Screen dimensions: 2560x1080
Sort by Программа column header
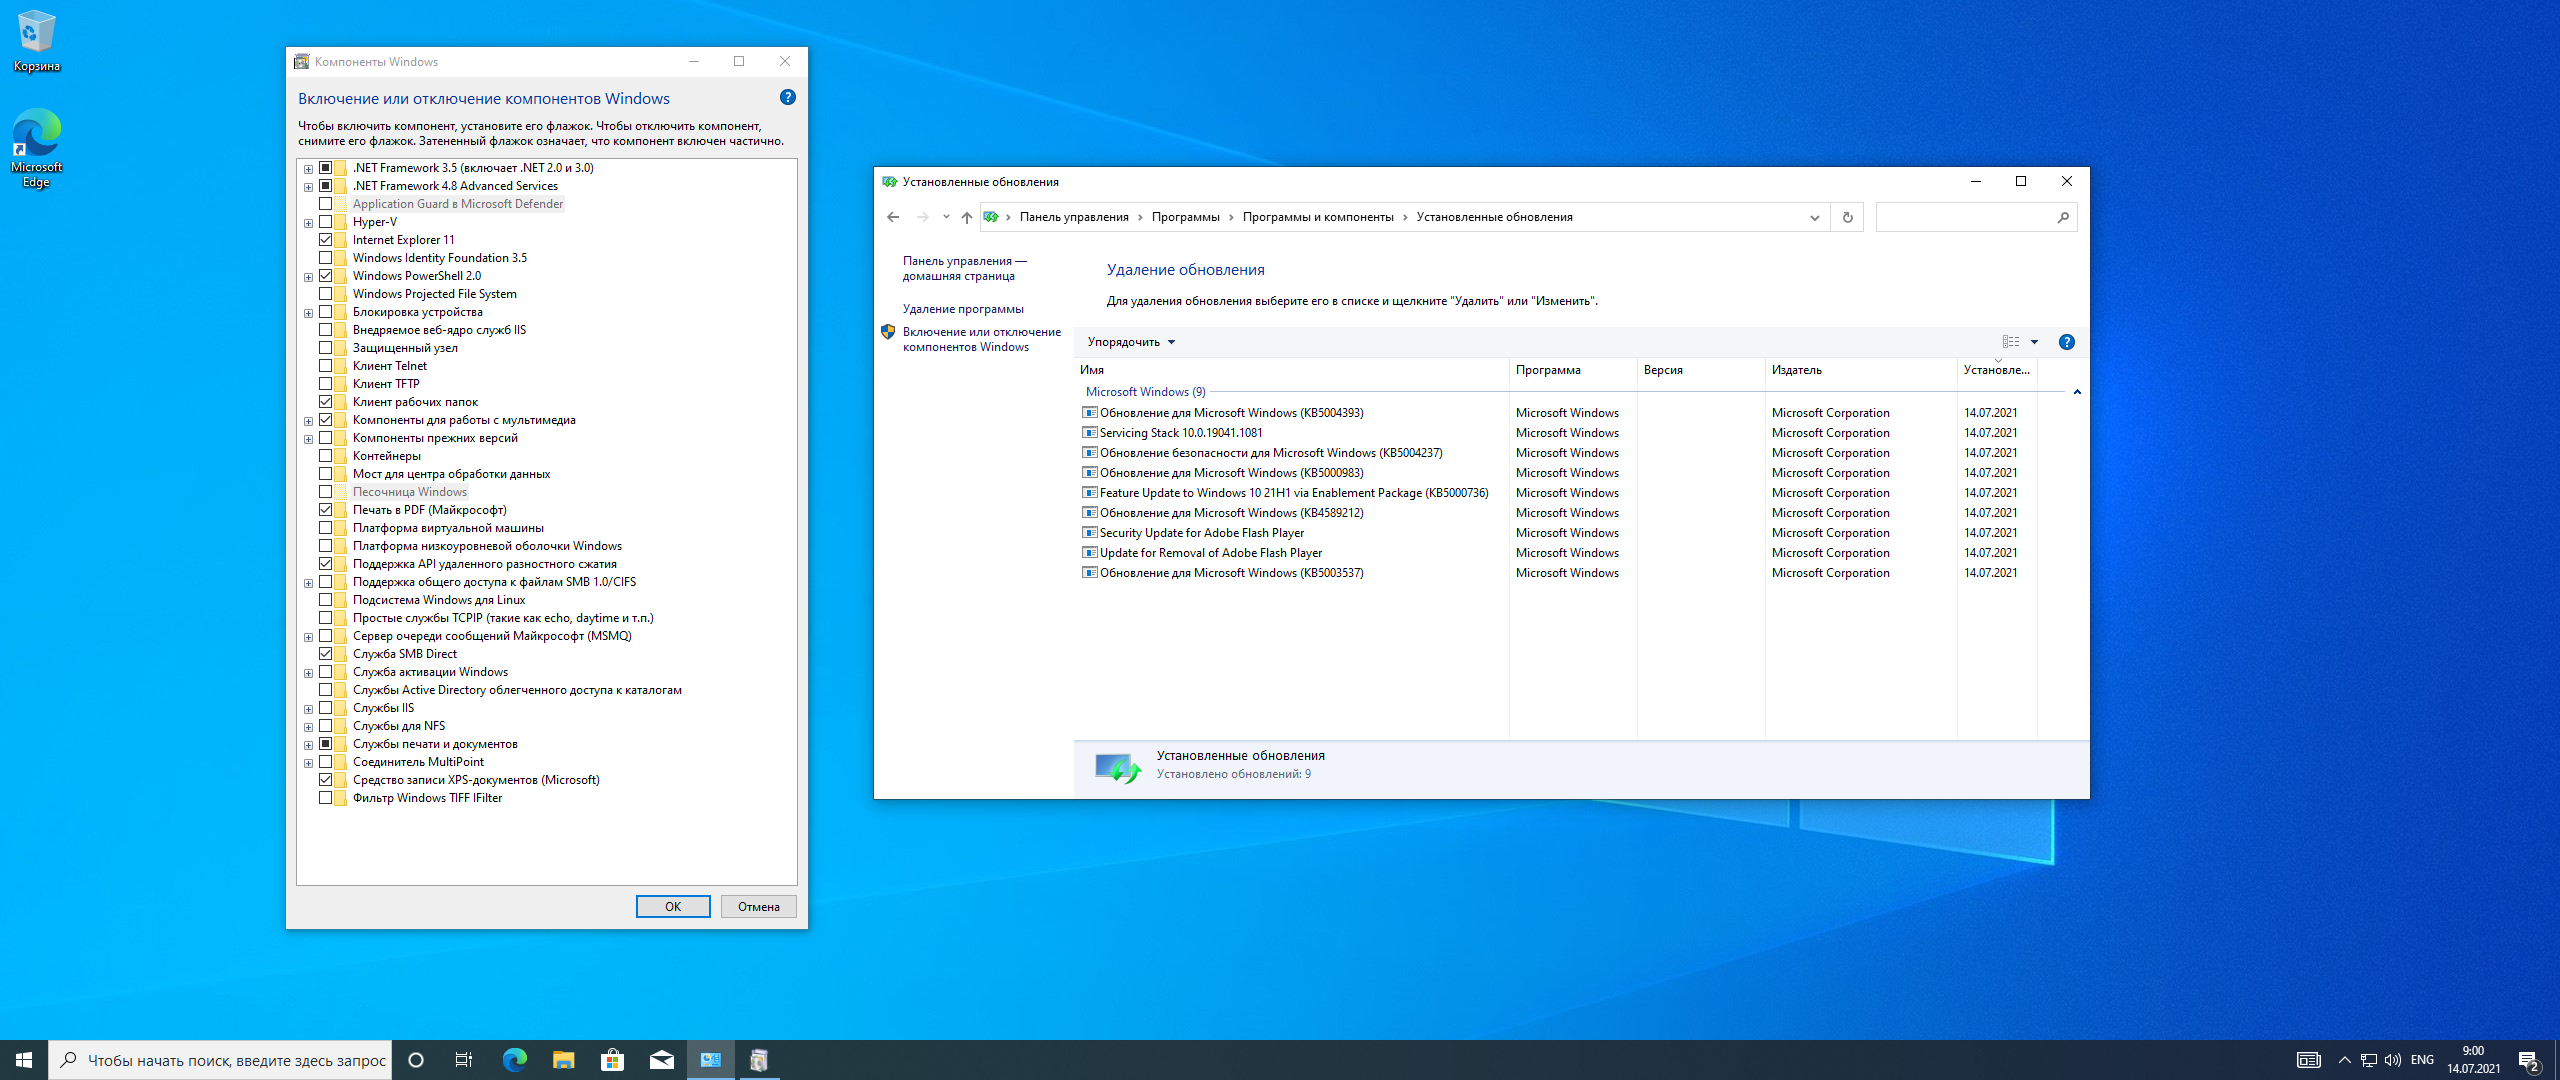(x=1573, y=370)
